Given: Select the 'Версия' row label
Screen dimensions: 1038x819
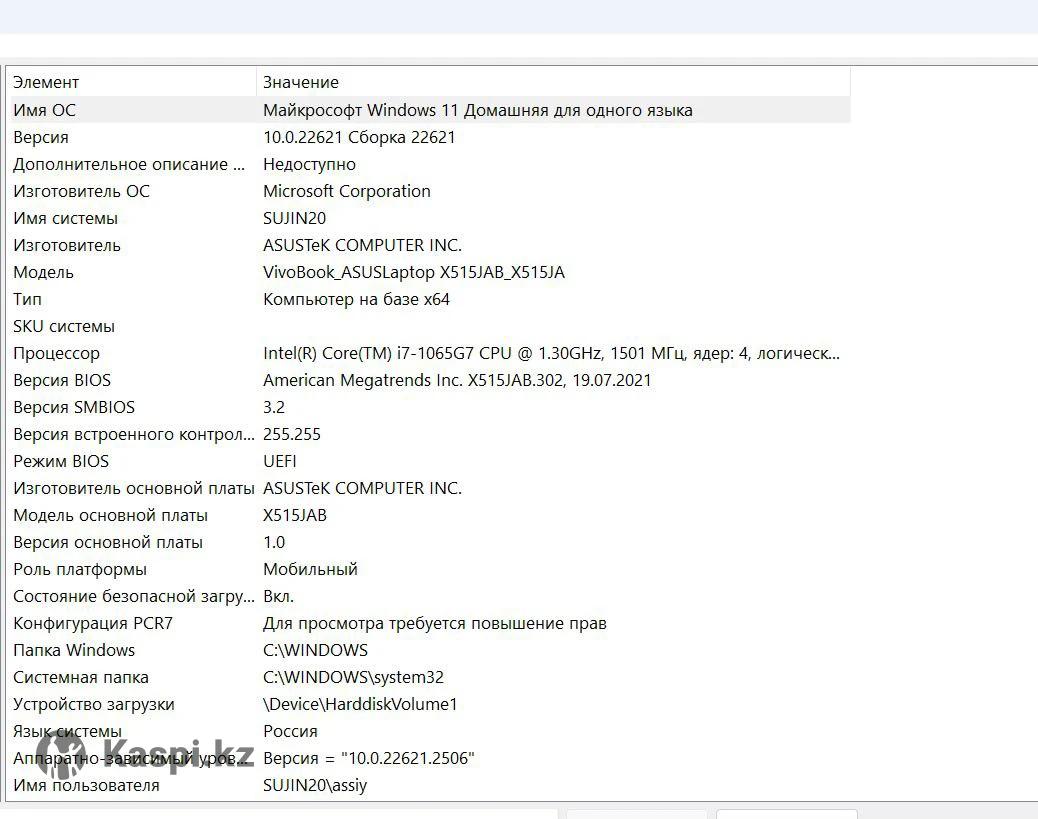Looking at the screenshot, I should tap(41, 137).
